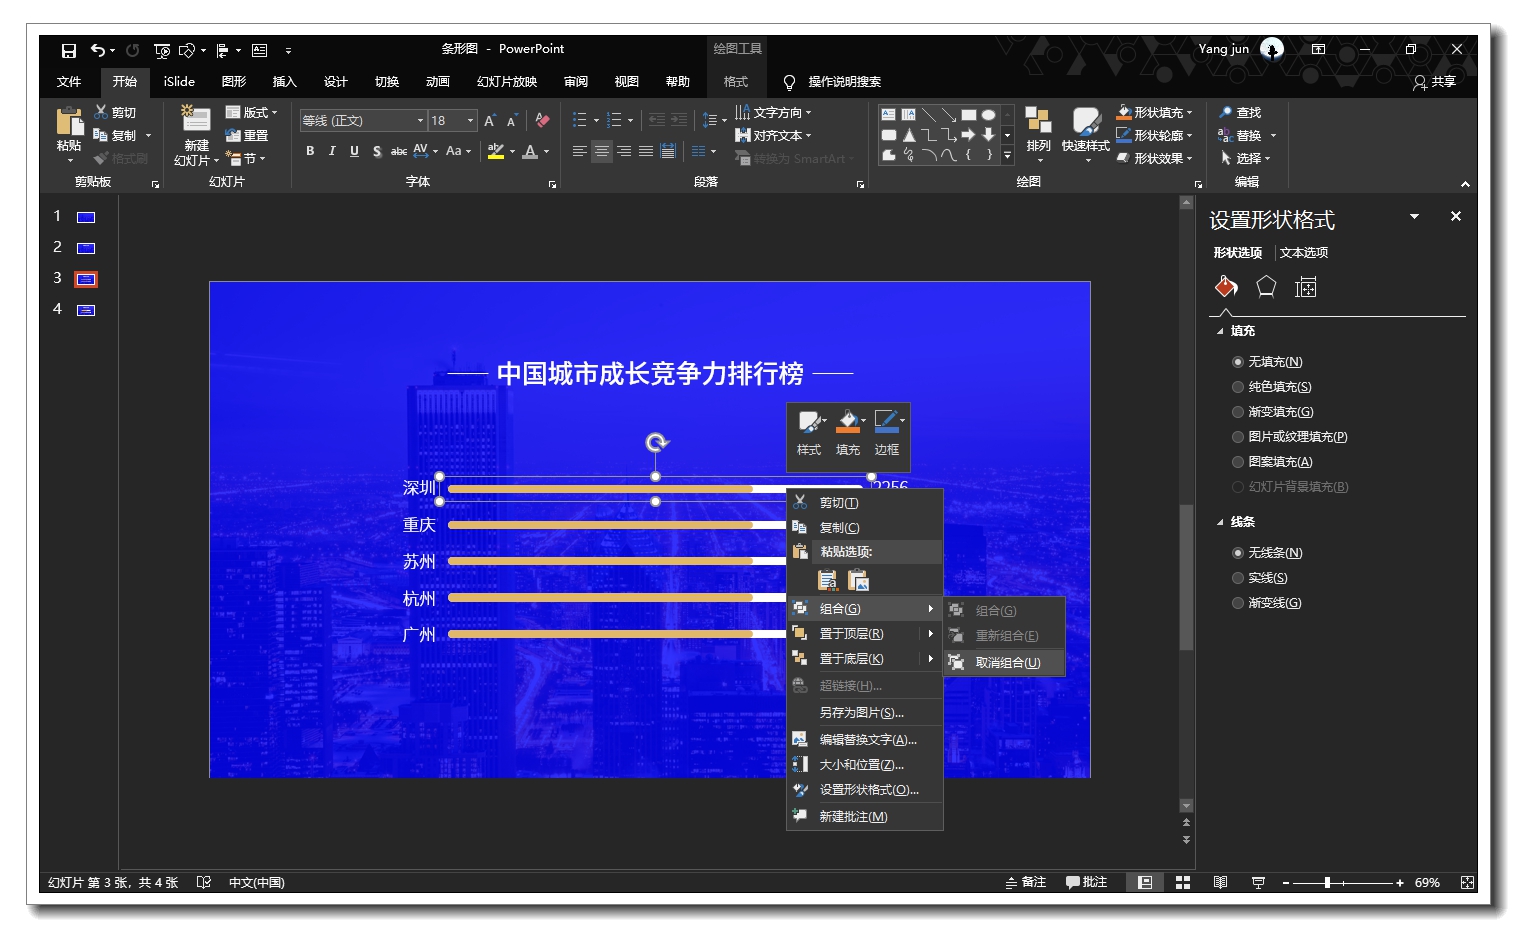Screen dimensions: 1517x928
Task: Select slide 1 thumbnail
Action: [86, 217]
